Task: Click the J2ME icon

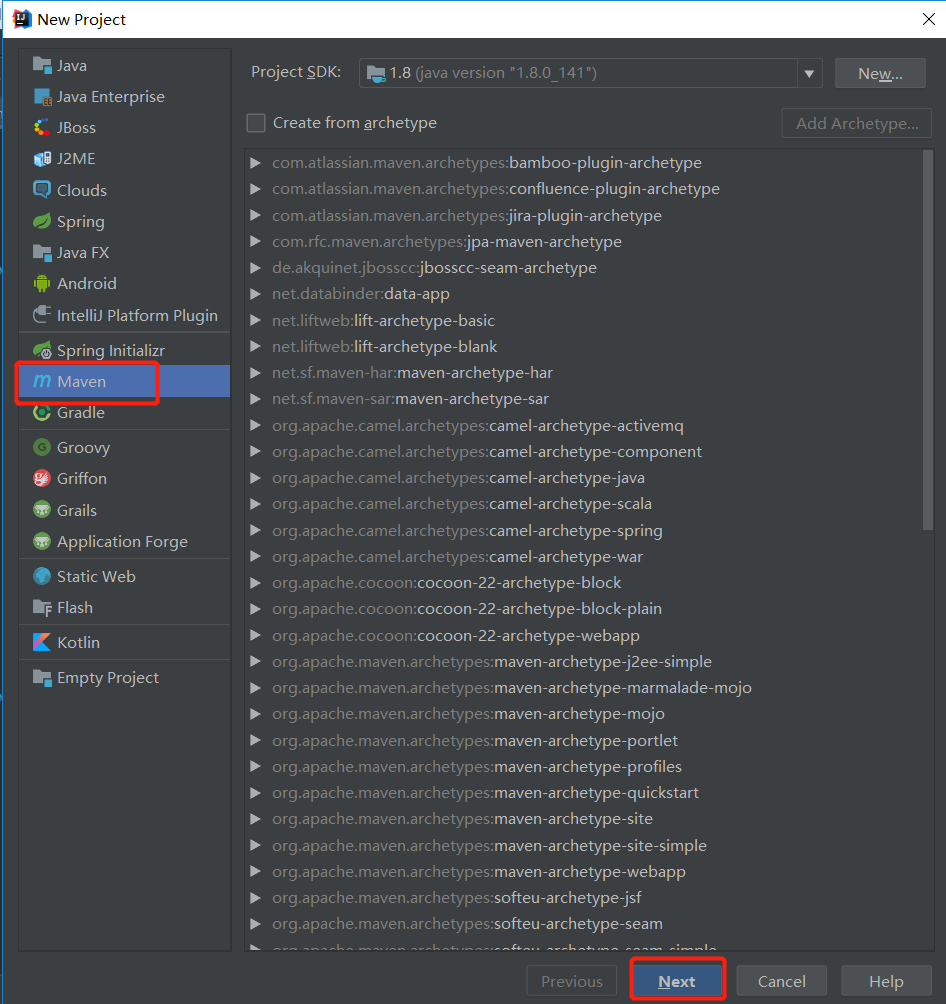Action: [x=42, y=159]
